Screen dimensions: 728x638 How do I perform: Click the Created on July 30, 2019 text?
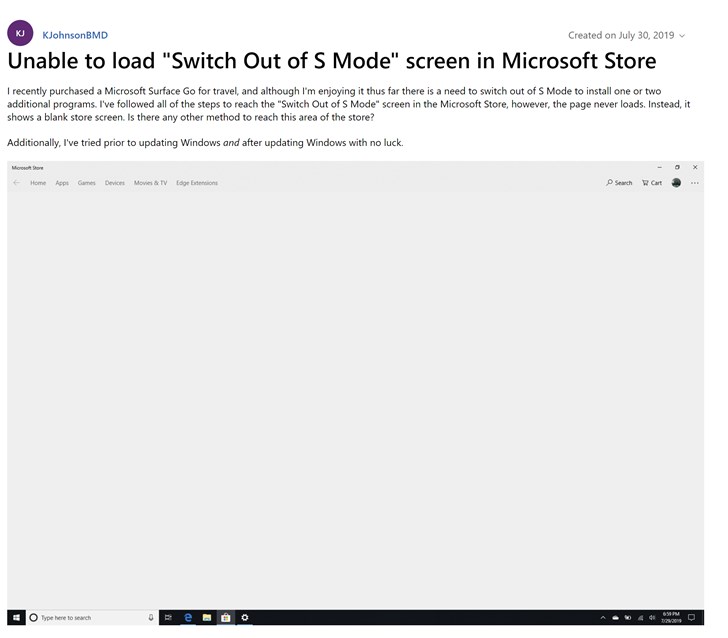pyautogui.click(x=621, y=36)
